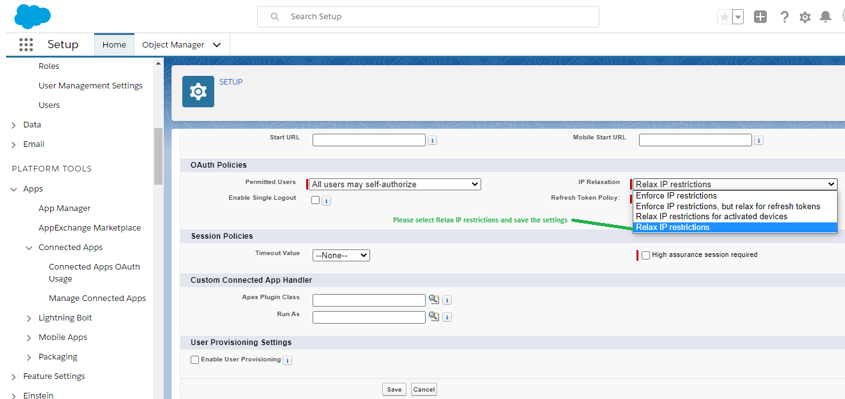The height and width of the screenshot is (399, 845).
Task: Click info icon next to Mobile Start URL
Action: [x=759, y=140]
